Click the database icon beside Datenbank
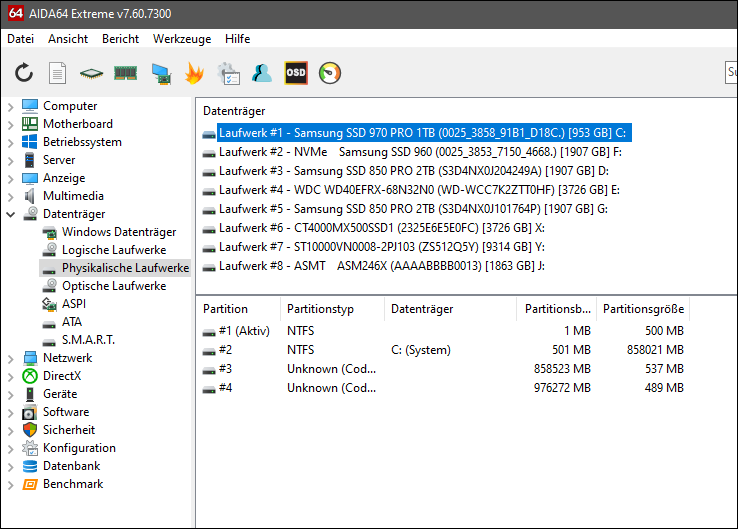This screenshot has height=529, width=738. tap(30, 466)
